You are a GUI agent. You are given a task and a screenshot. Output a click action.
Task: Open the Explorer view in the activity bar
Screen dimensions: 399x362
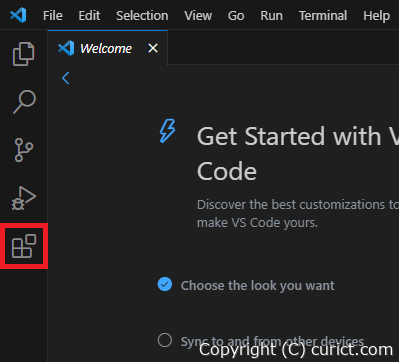click(23, 54)
